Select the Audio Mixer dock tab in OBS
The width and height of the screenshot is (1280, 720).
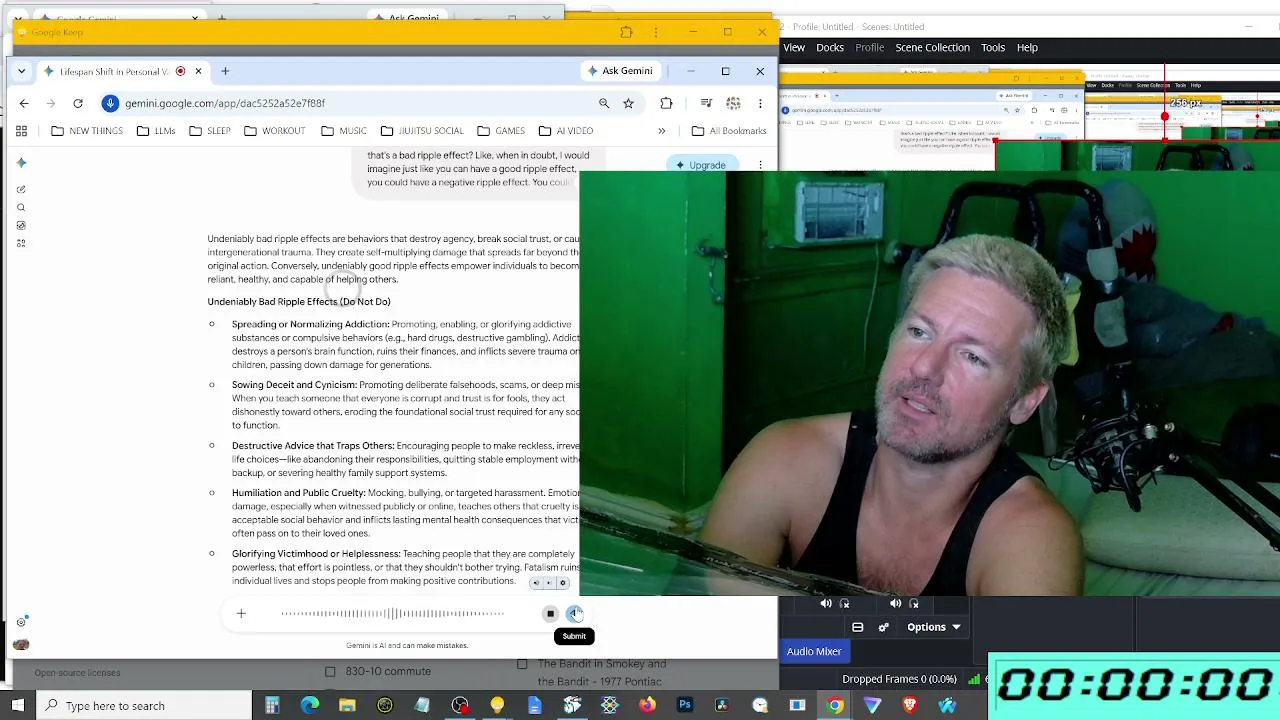point(814,652)
